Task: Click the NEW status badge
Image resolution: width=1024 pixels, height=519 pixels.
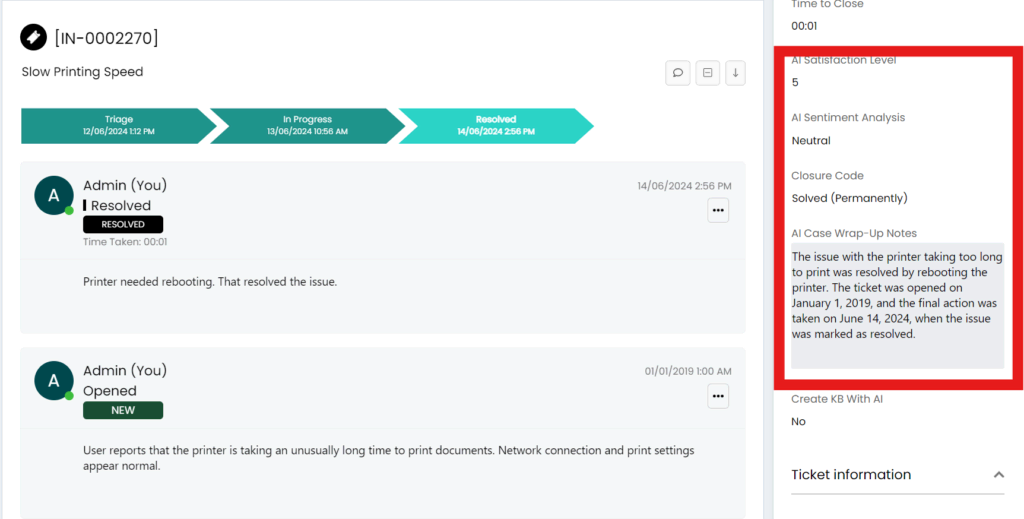Action: point(123,410)
